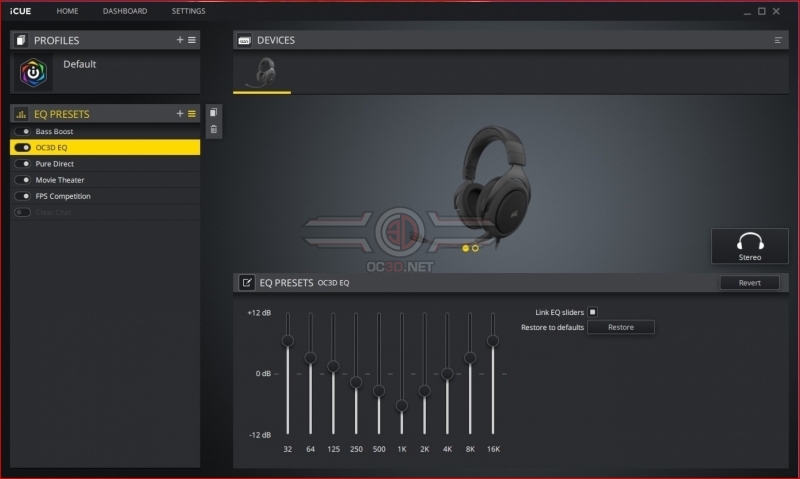The image size is (800, 479).
Task: Restore EQ to defaults
Action: [x=620, y=327]
